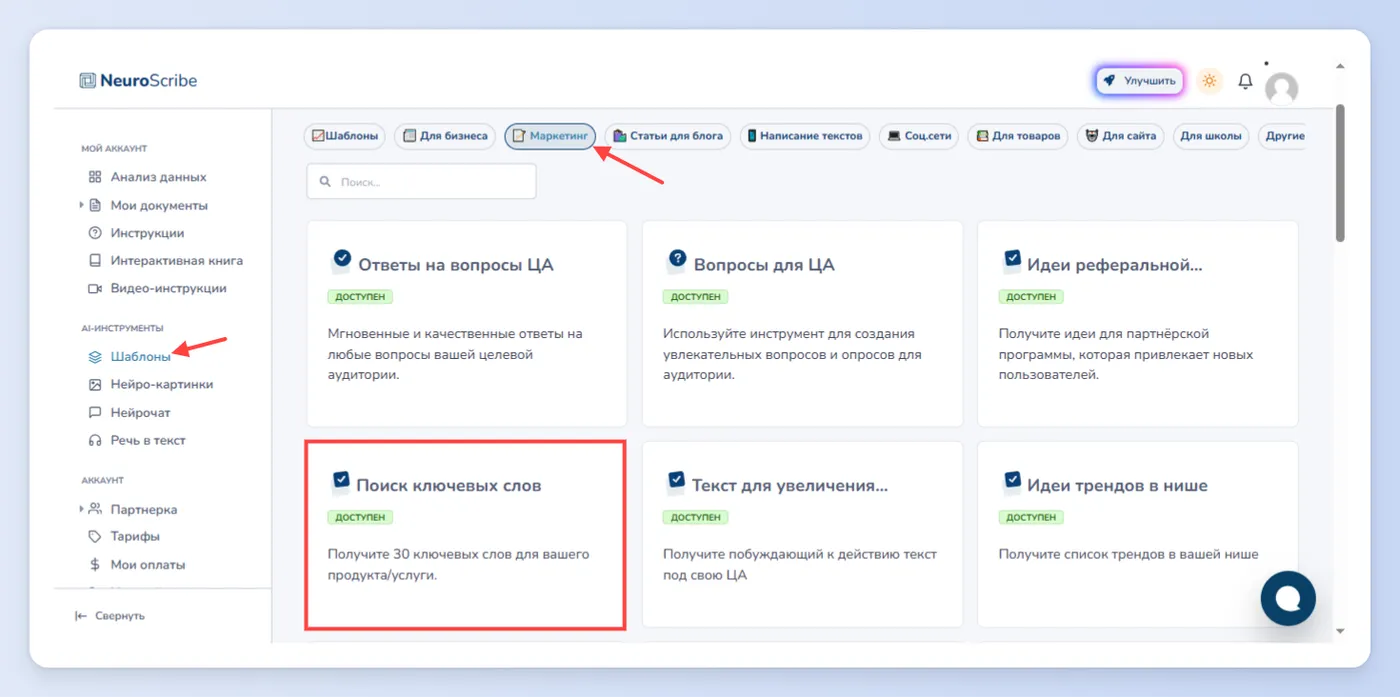This screenshot has width=1400, height=697.
Task: Click the template search field
Action: [421, 182]
